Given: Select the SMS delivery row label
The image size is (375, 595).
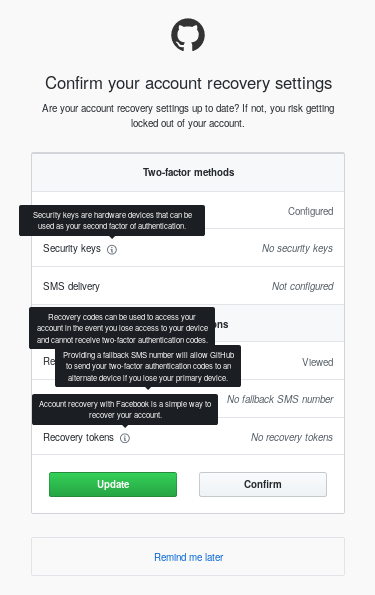Looking at the screenshot, I should pos(71,286).
